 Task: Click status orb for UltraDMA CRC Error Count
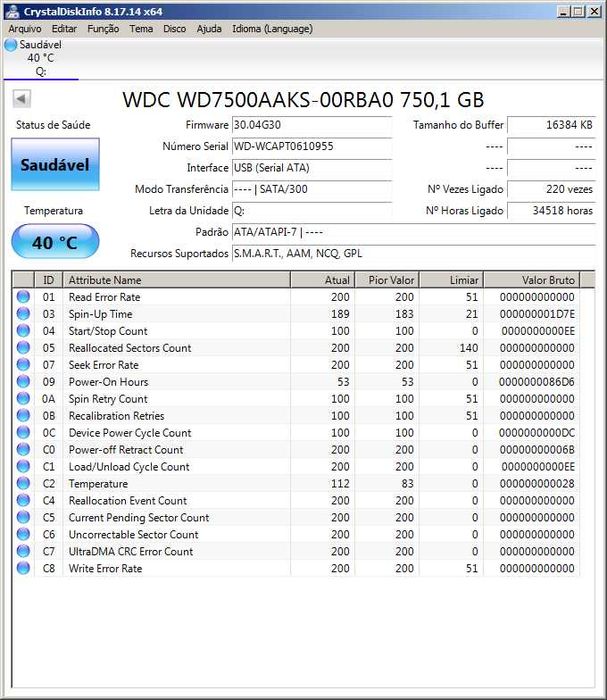(x=23, y=551)
